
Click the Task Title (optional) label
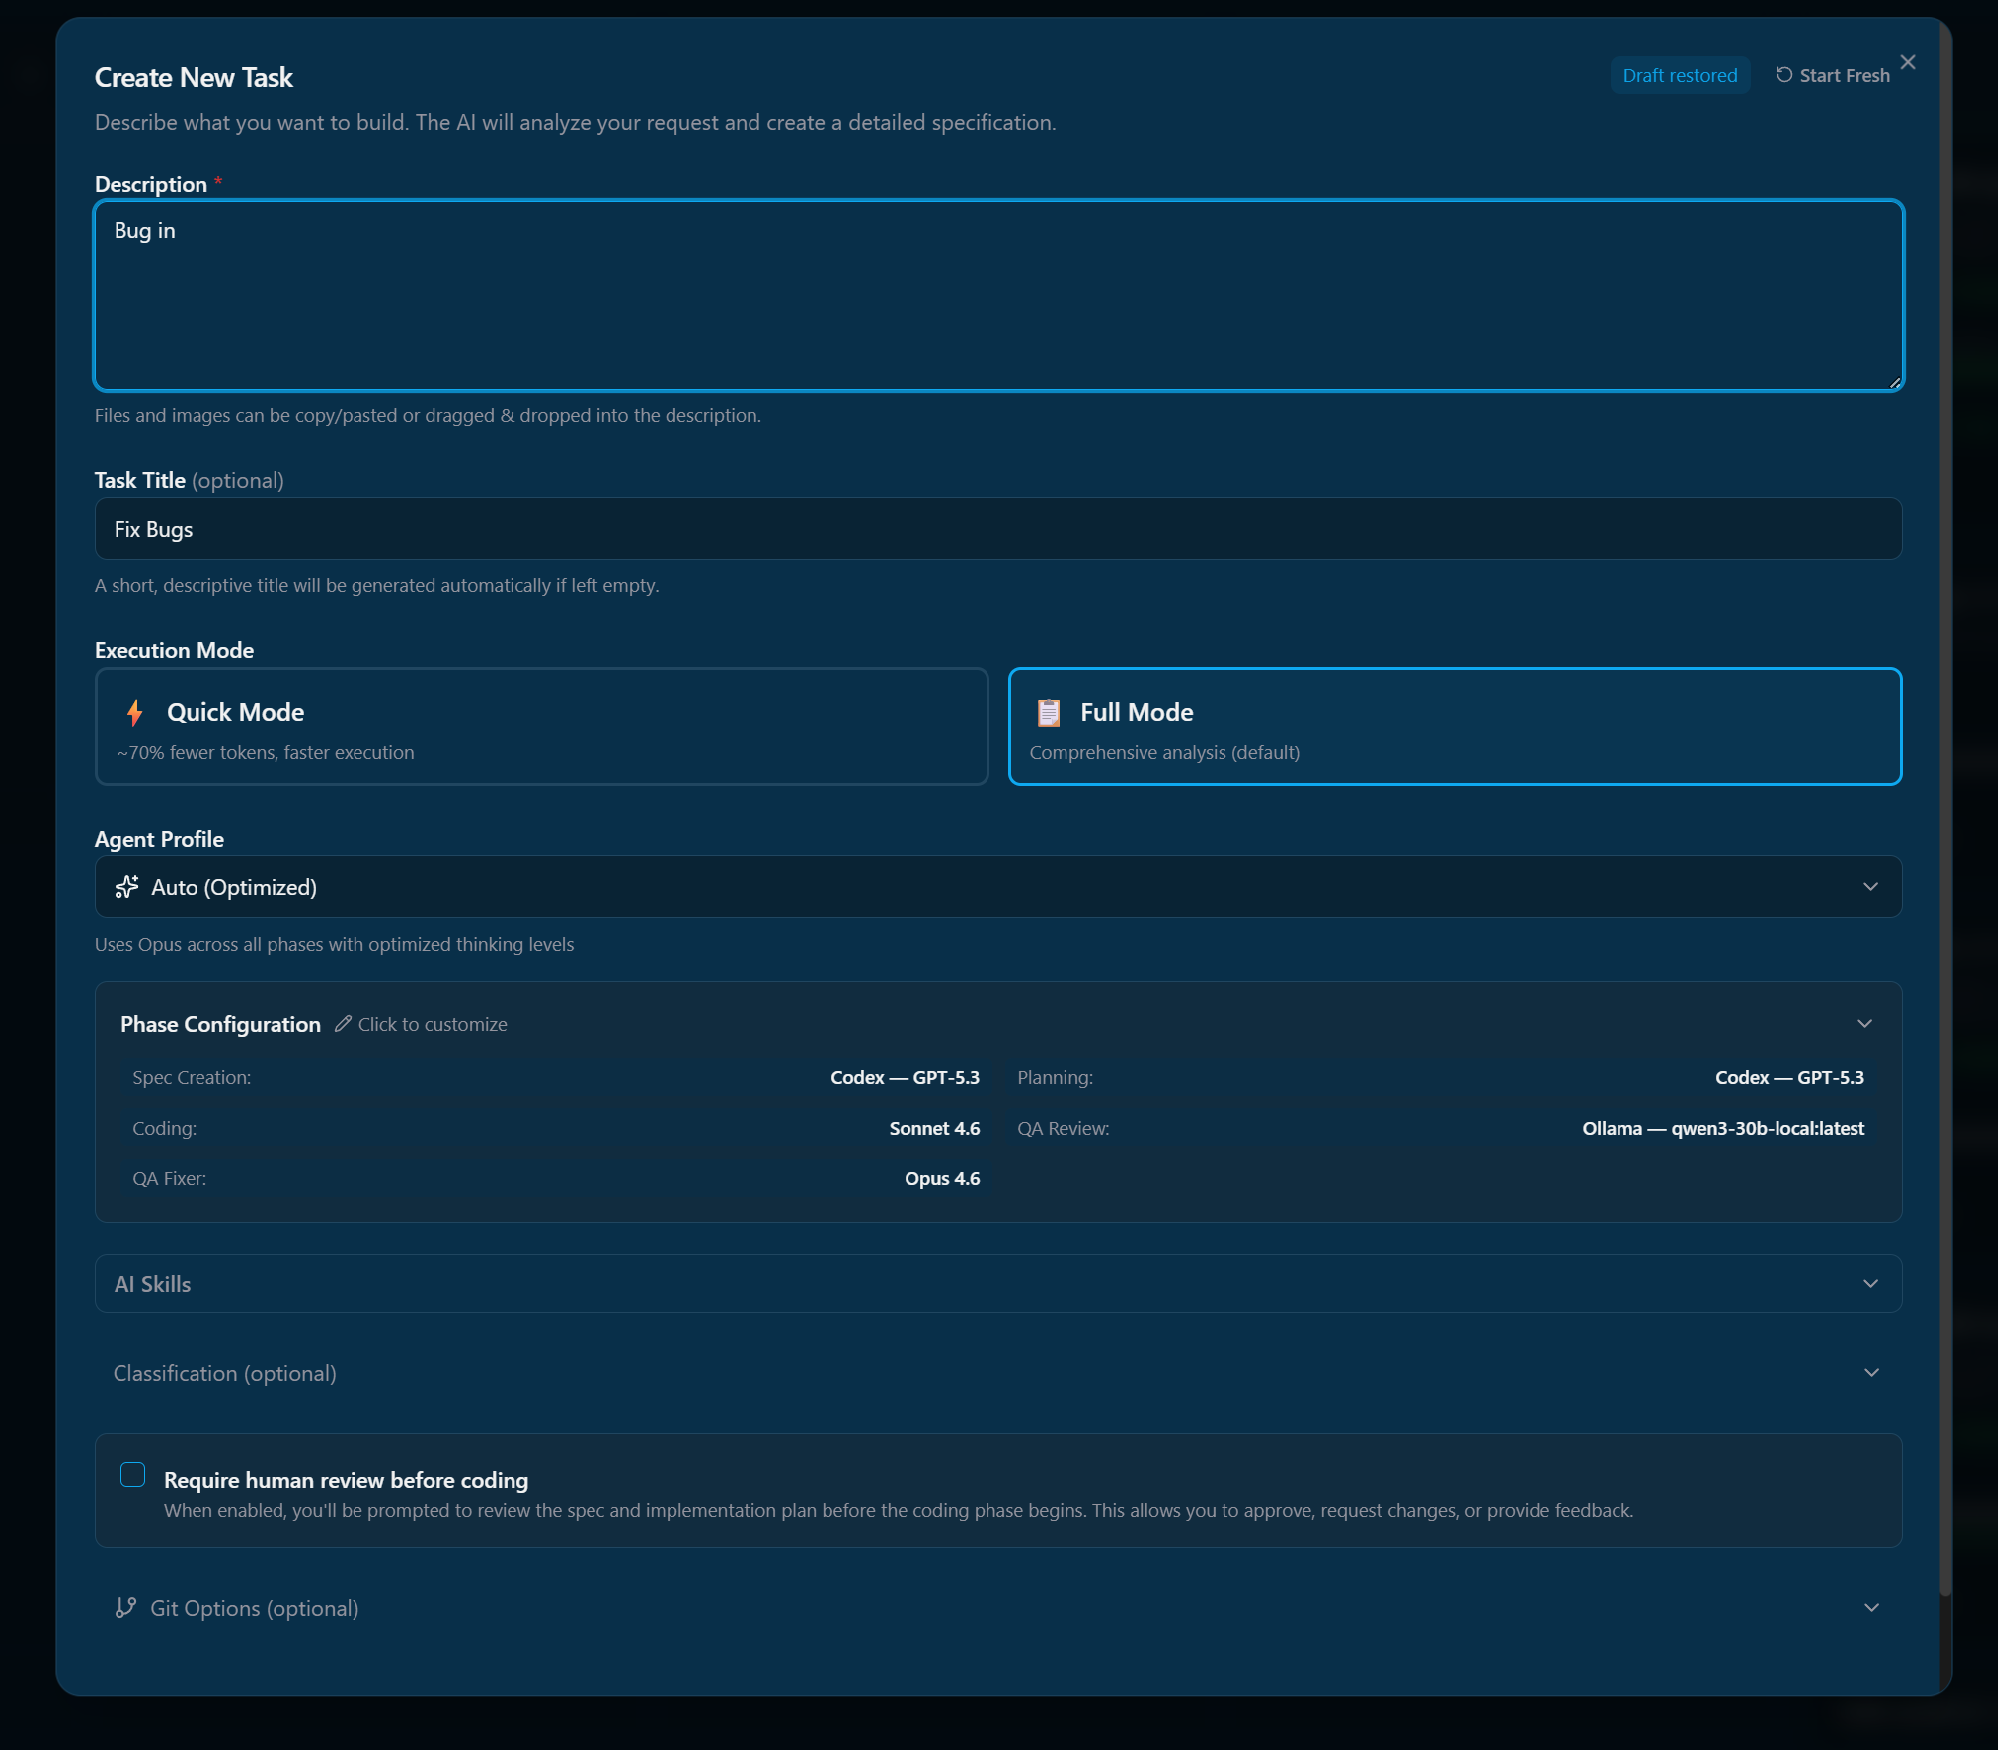(189, 480)
